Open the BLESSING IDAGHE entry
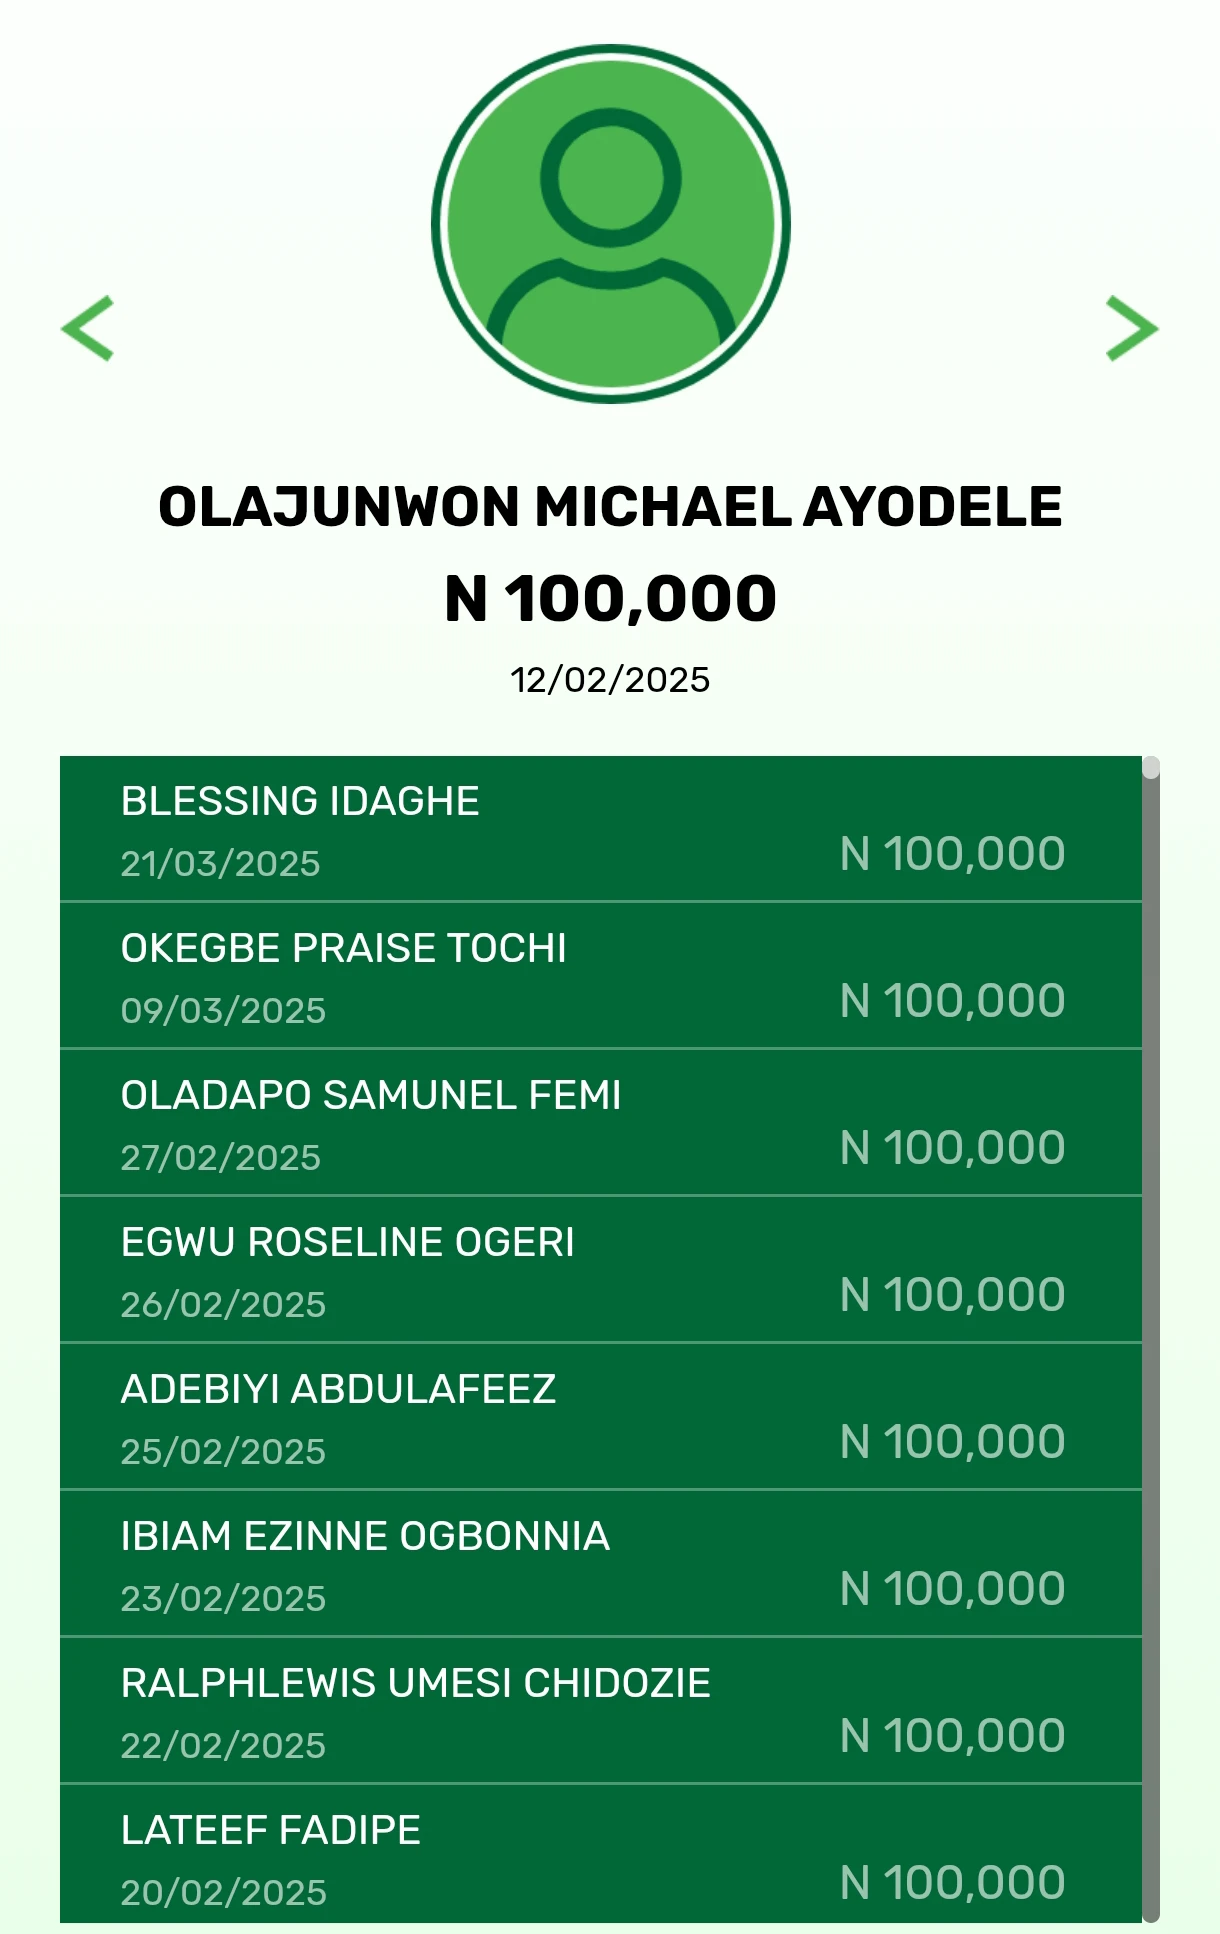The width and height of the screenshot is (1220, 1934). tap(601, 829)
